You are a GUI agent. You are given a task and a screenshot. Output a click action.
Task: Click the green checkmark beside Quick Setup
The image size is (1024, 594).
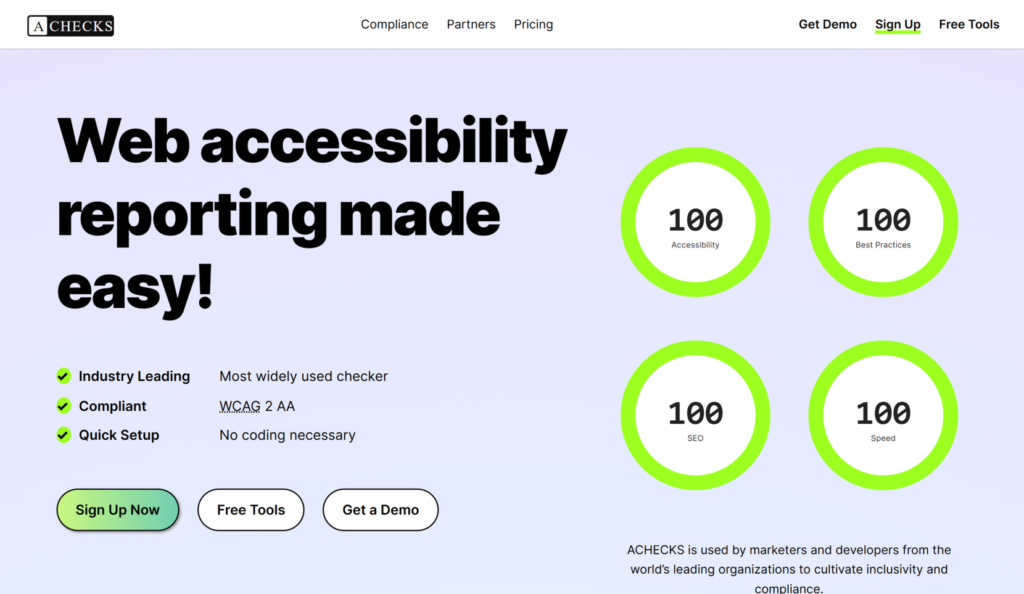click(x=63, y=435)
